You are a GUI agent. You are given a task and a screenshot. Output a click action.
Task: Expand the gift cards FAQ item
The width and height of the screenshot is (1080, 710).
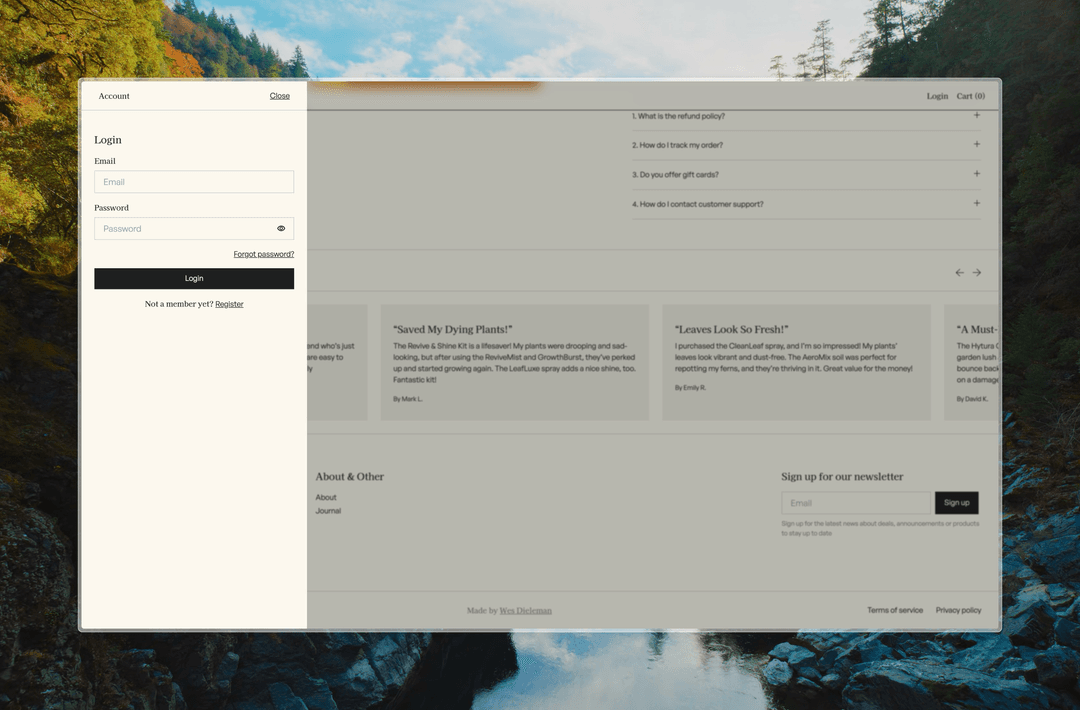pos(976,174)
